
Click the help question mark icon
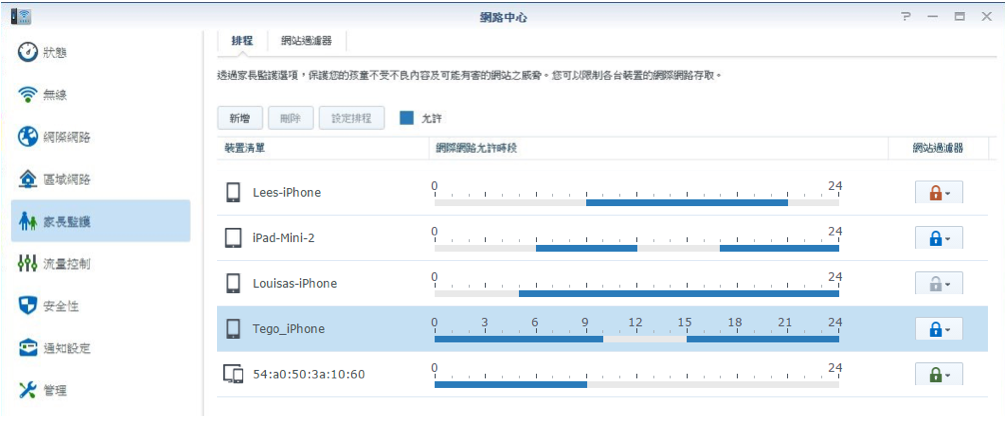click(x=906, y=17)
